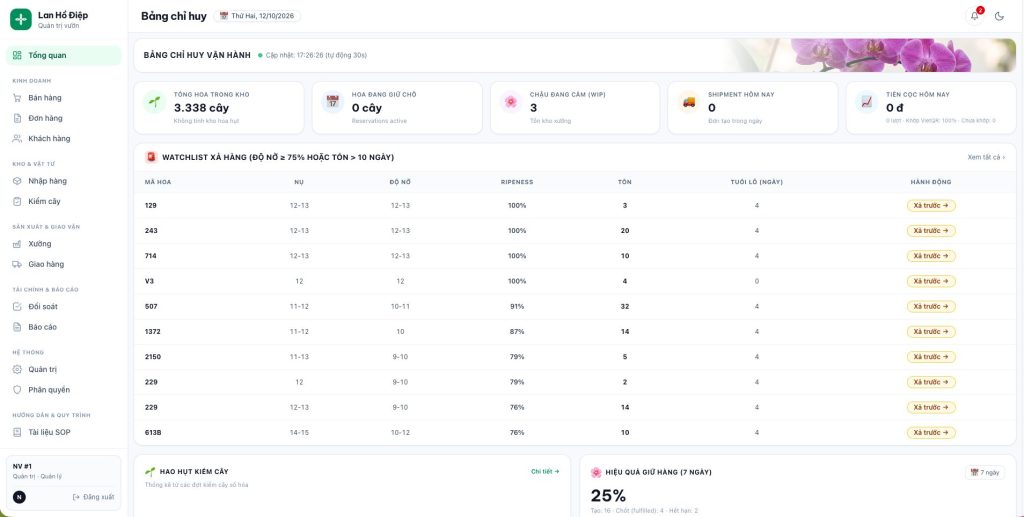Click the 91% ripeness value
Screen dimensions: 1024x517
[517, 306]
